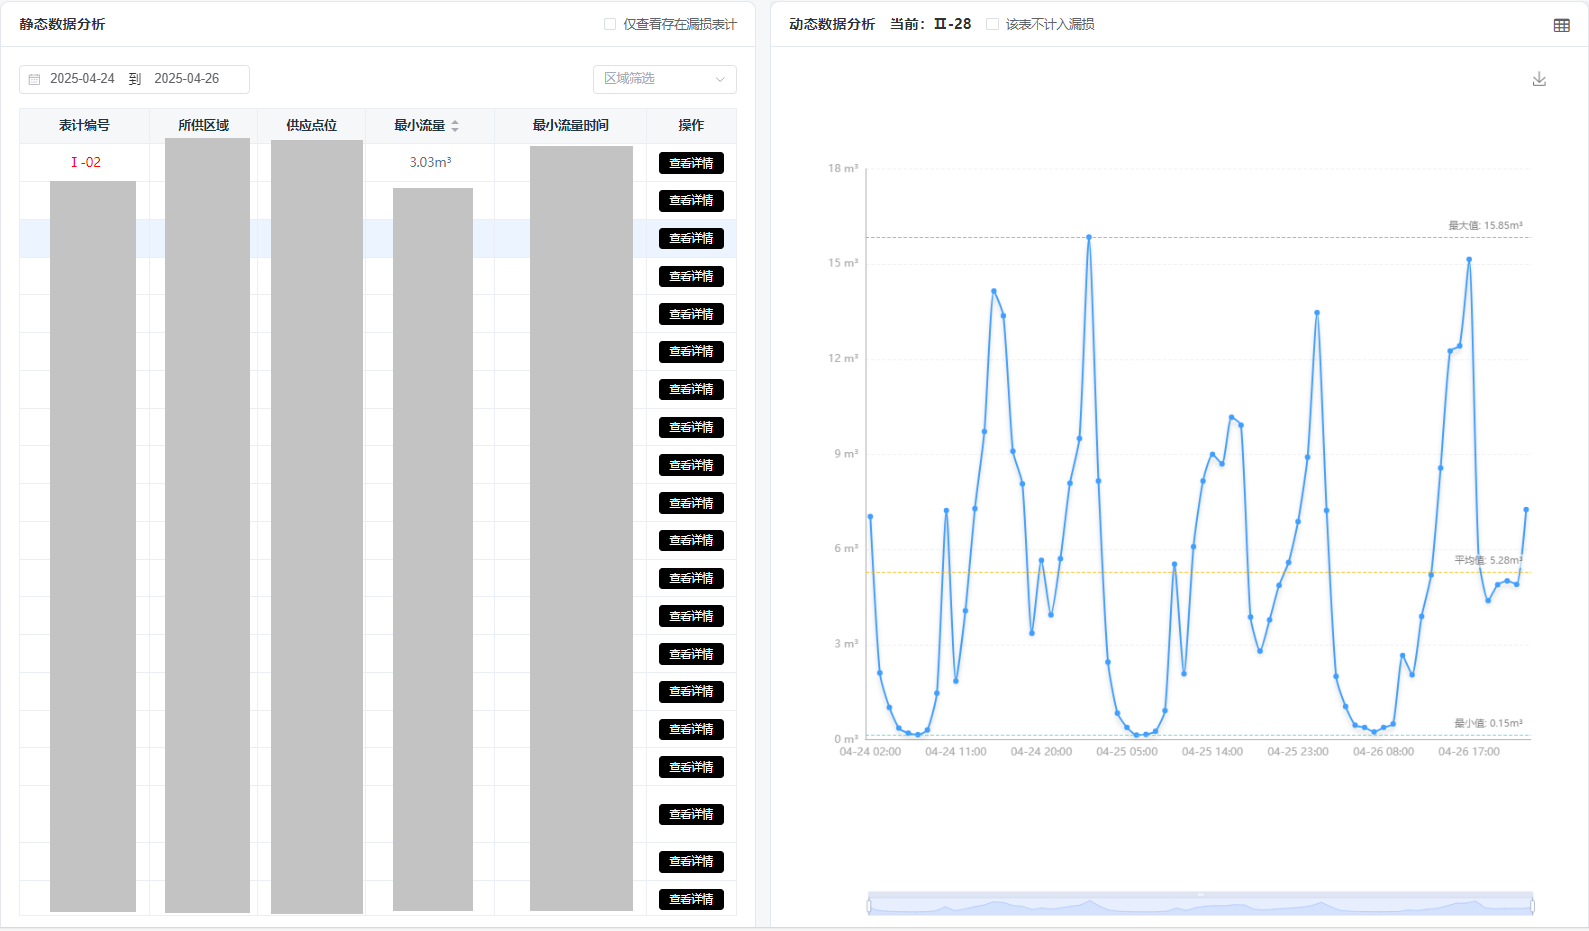Viewport: 1589px width, 931px height.
Task: Click the right handle of chart zoom slider
Action: 1532,906
